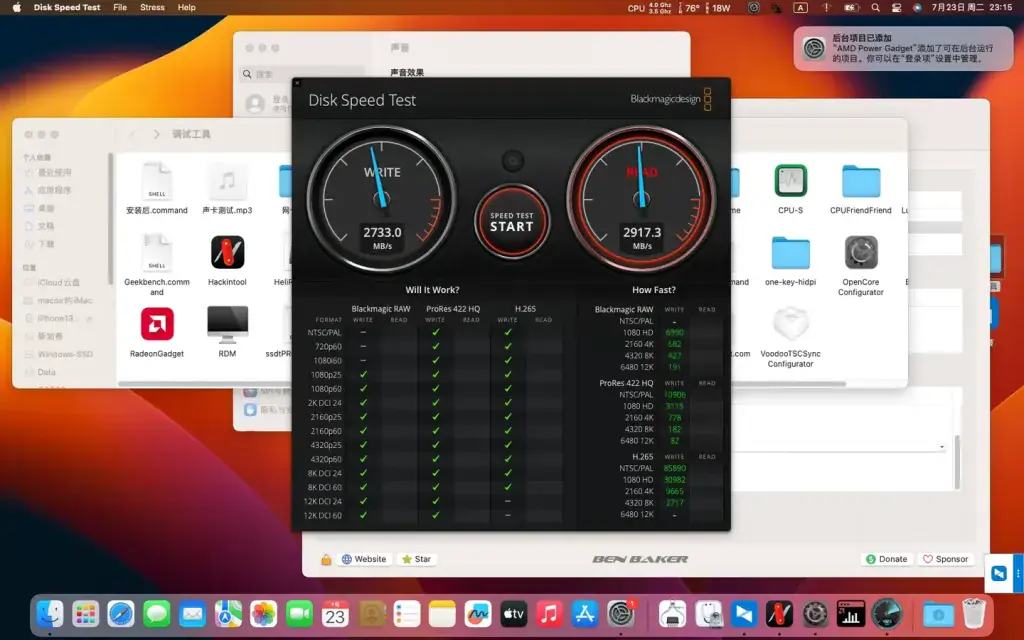Go forward in Finder window toolbar
The image size is (1024, 640).
(156, 134)
